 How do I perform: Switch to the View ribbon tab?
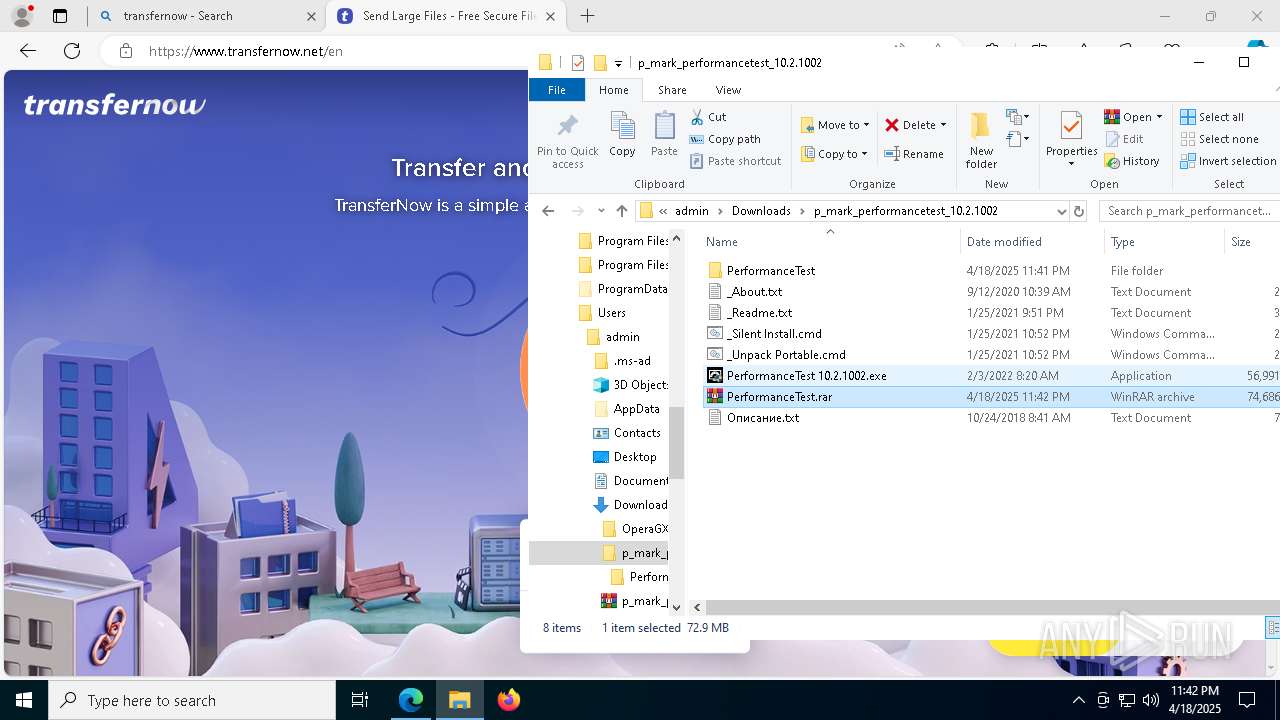tap(728, 90)
